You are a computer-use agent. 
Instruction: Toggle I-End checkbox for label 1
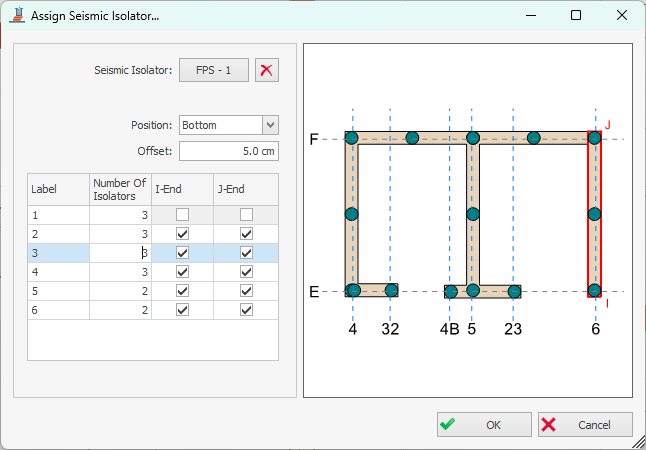[x=182, y=215]
